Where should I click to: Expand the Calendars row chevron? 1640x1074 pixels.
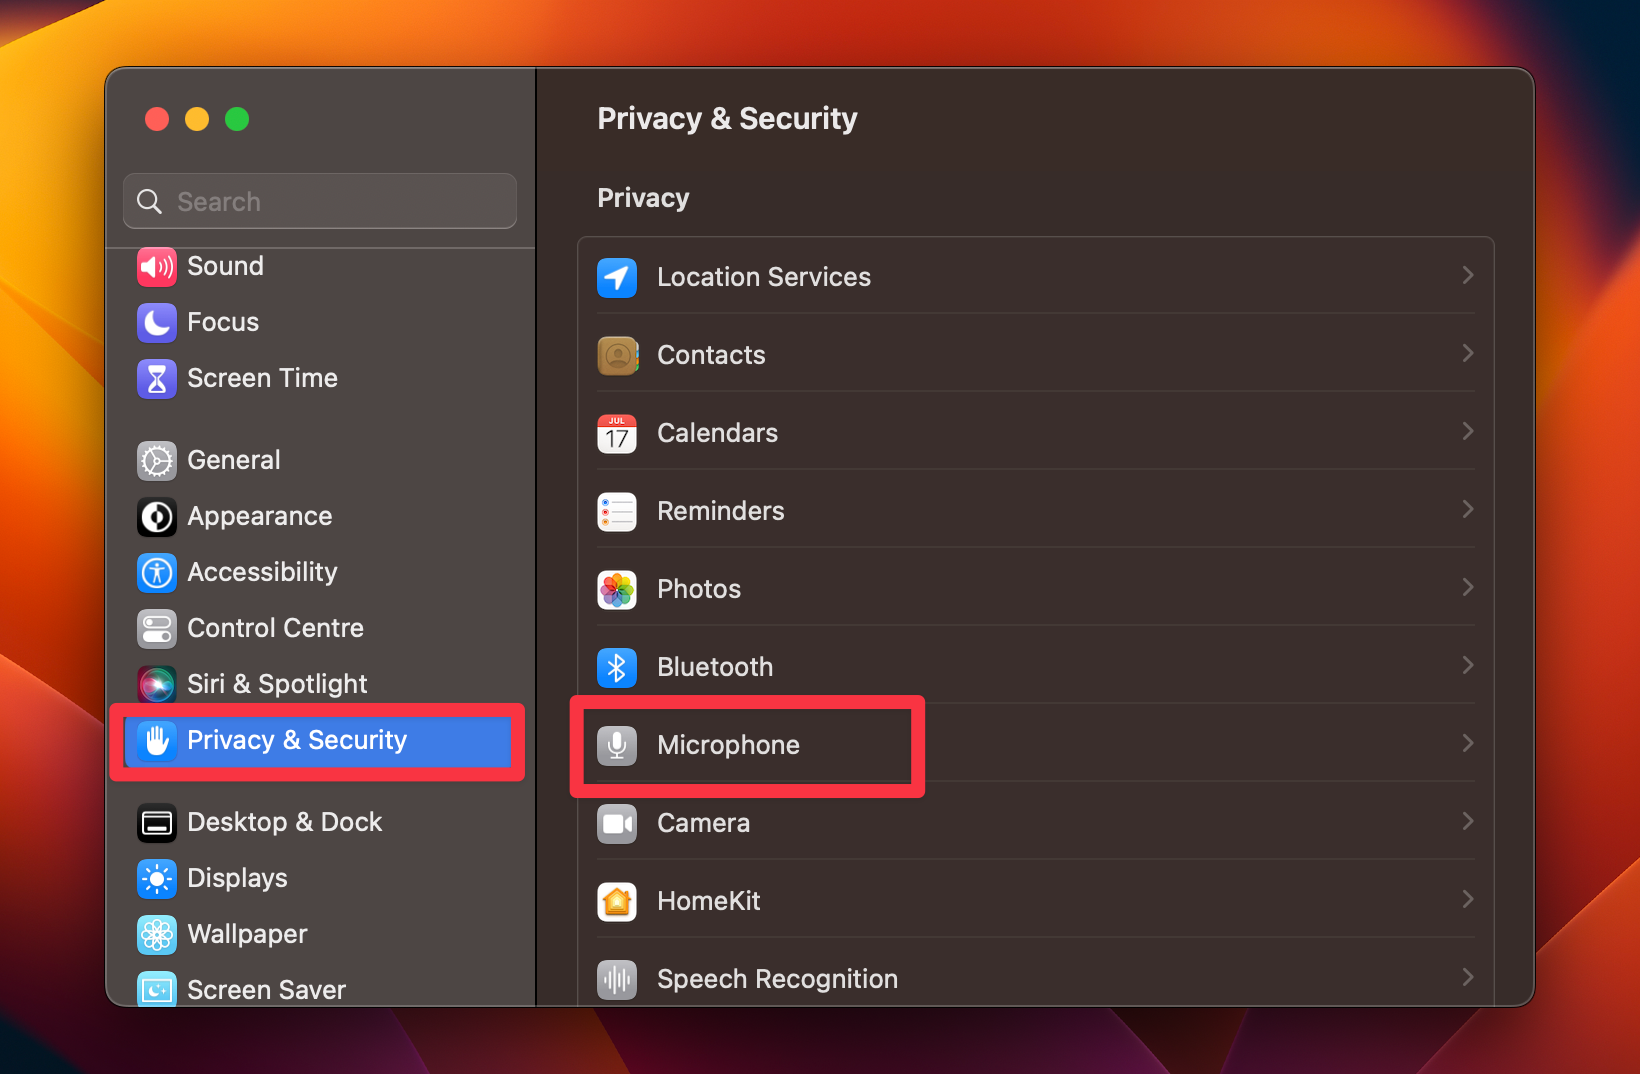[1467, 431]
